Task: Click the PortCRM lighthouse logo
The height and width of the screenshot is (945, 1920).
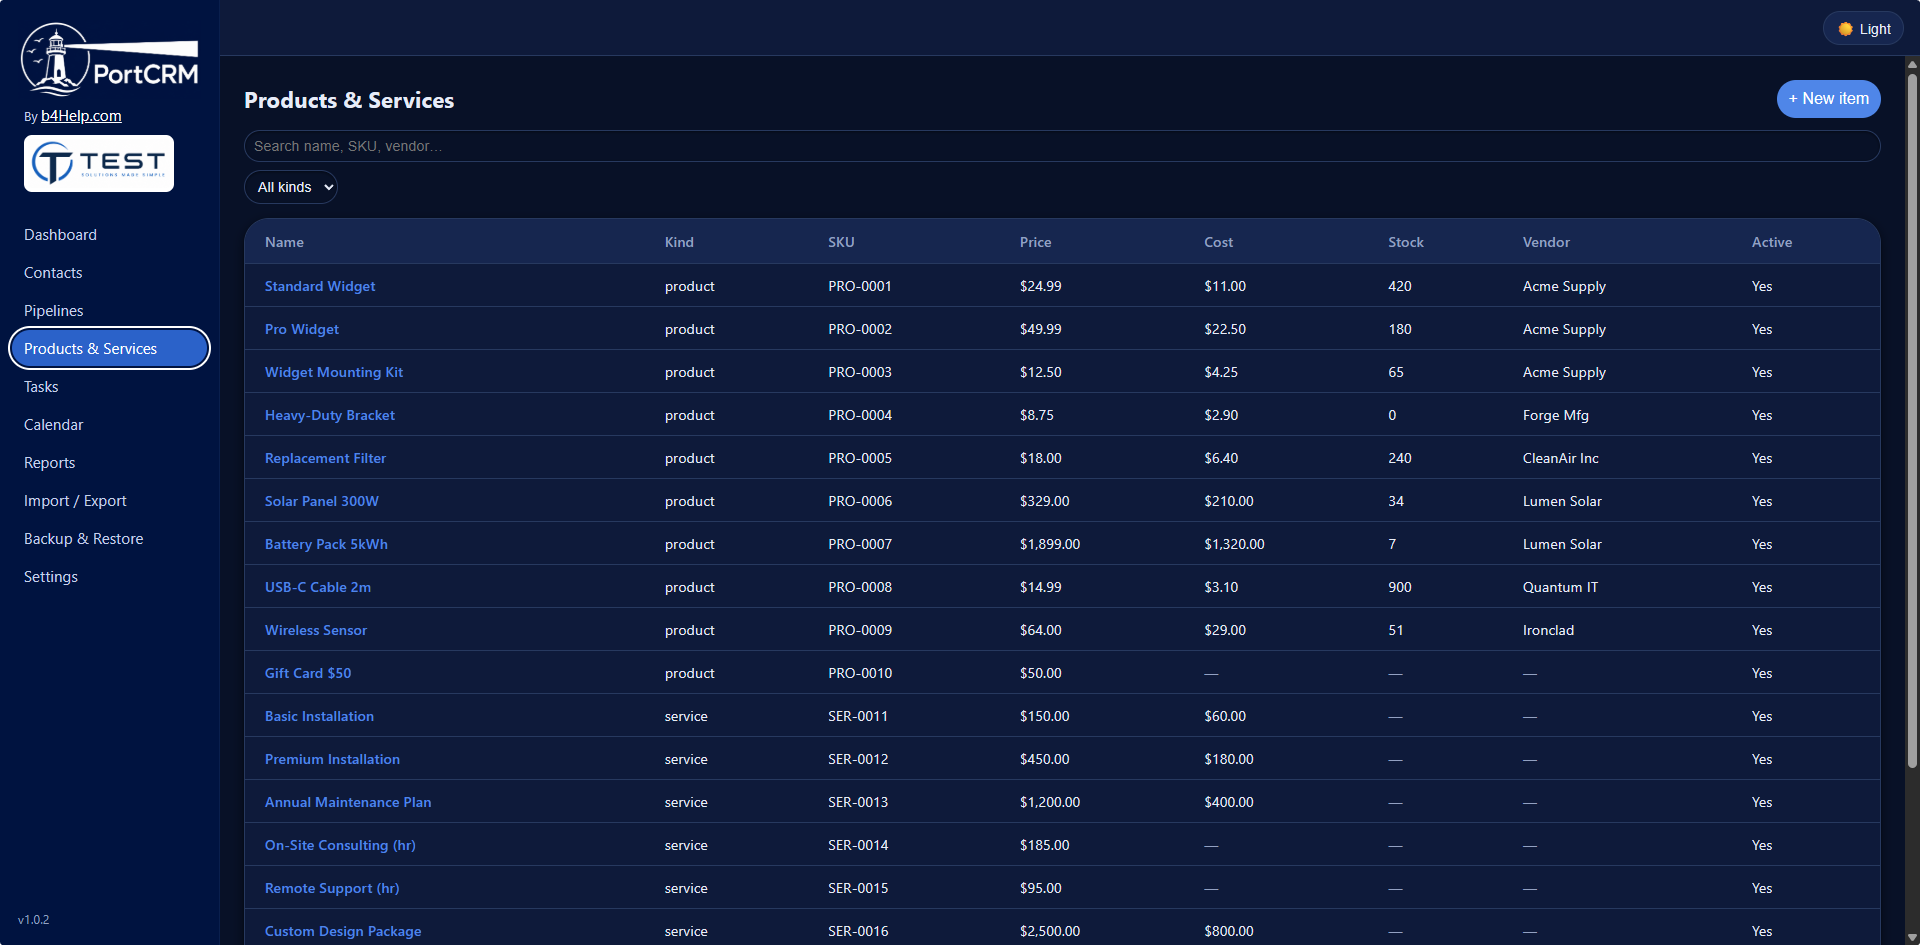Action: point(110,59)
